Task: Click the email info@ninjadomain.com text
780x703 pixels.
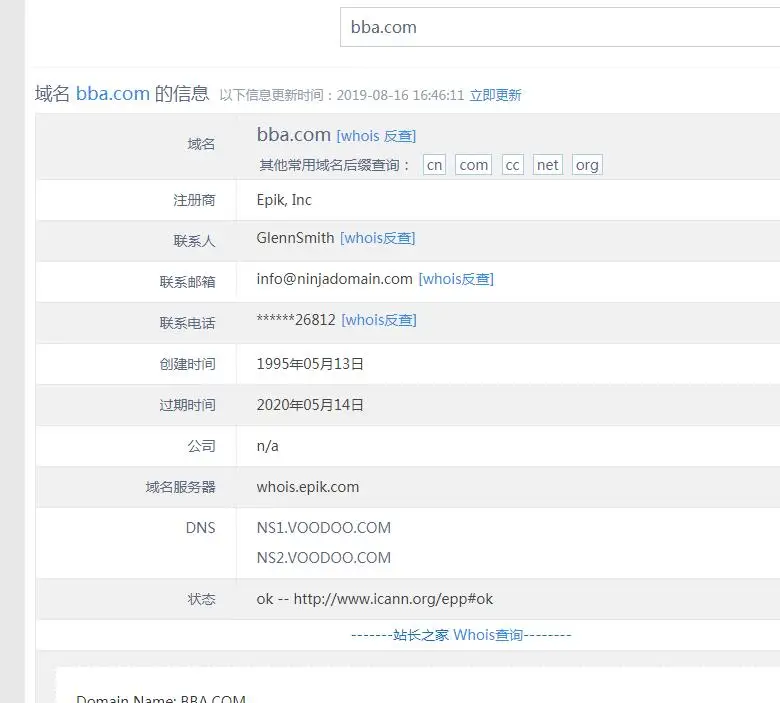Action: 334,279
